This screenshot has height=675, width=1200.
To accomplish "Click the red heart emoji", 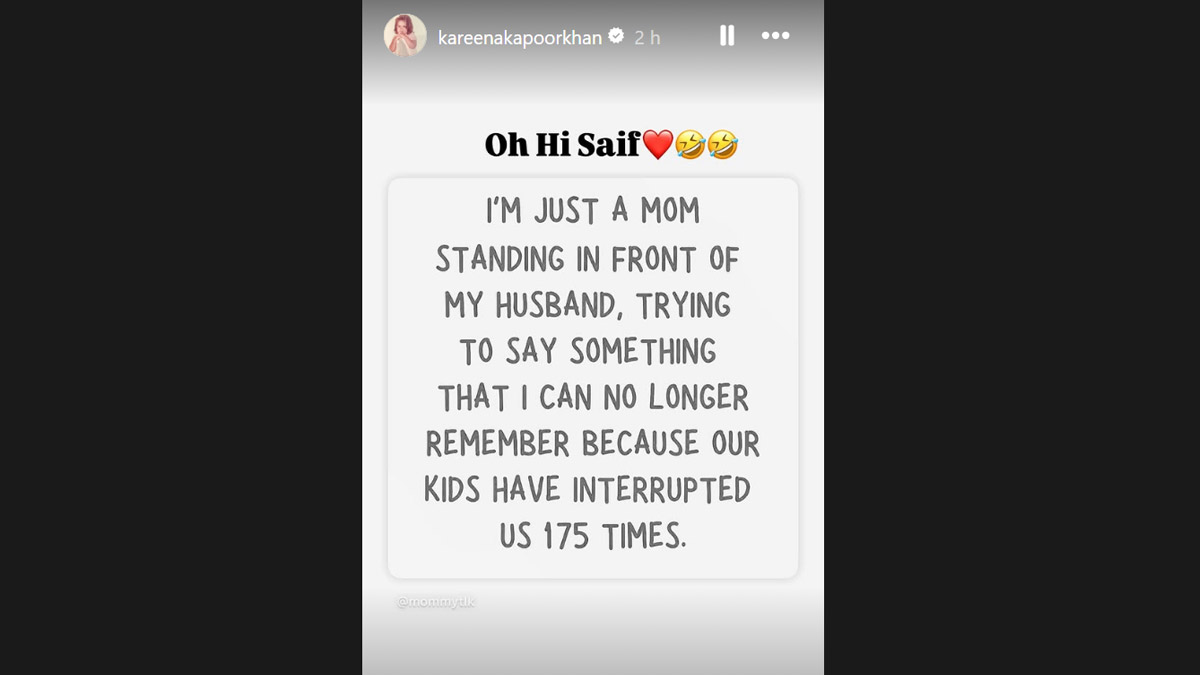I will point(657,146).
